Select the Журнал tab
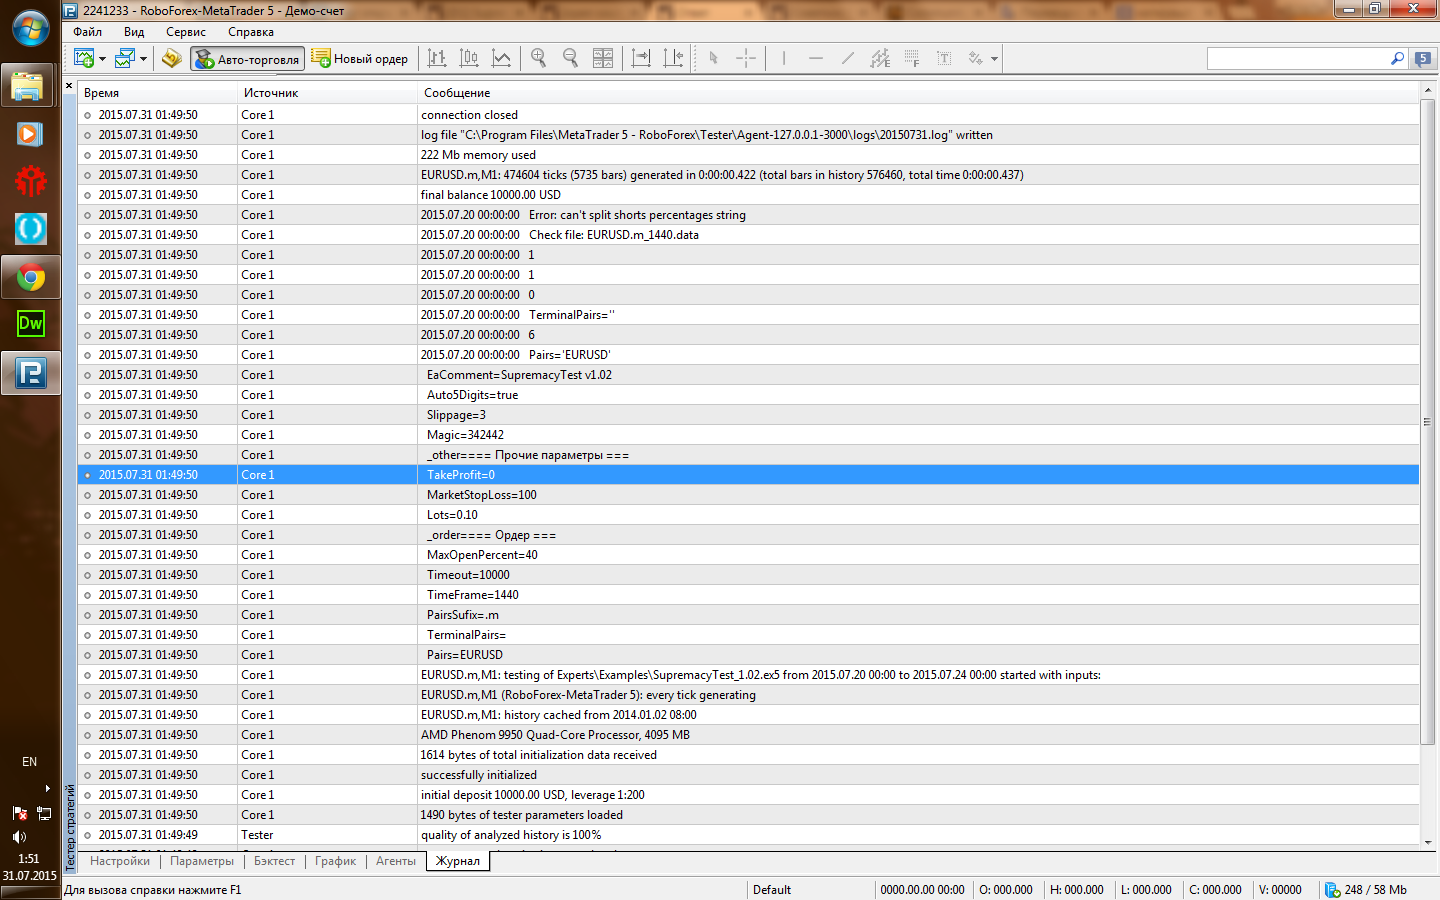Image resolution: width=1440 pixels, height=900 pixels. click(x=458, y=861)
